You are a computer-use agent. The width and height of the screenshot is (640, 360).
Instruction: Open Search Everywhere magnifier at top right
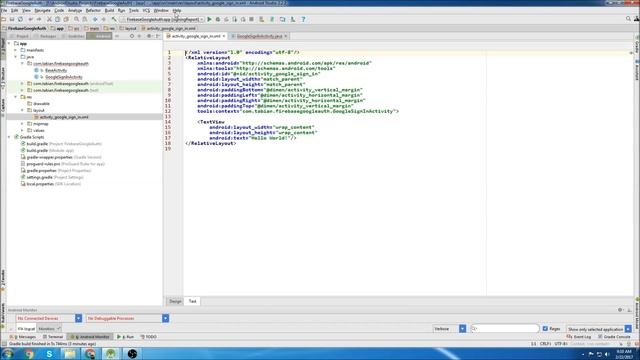pyautogui.click(x=628, y=19)
